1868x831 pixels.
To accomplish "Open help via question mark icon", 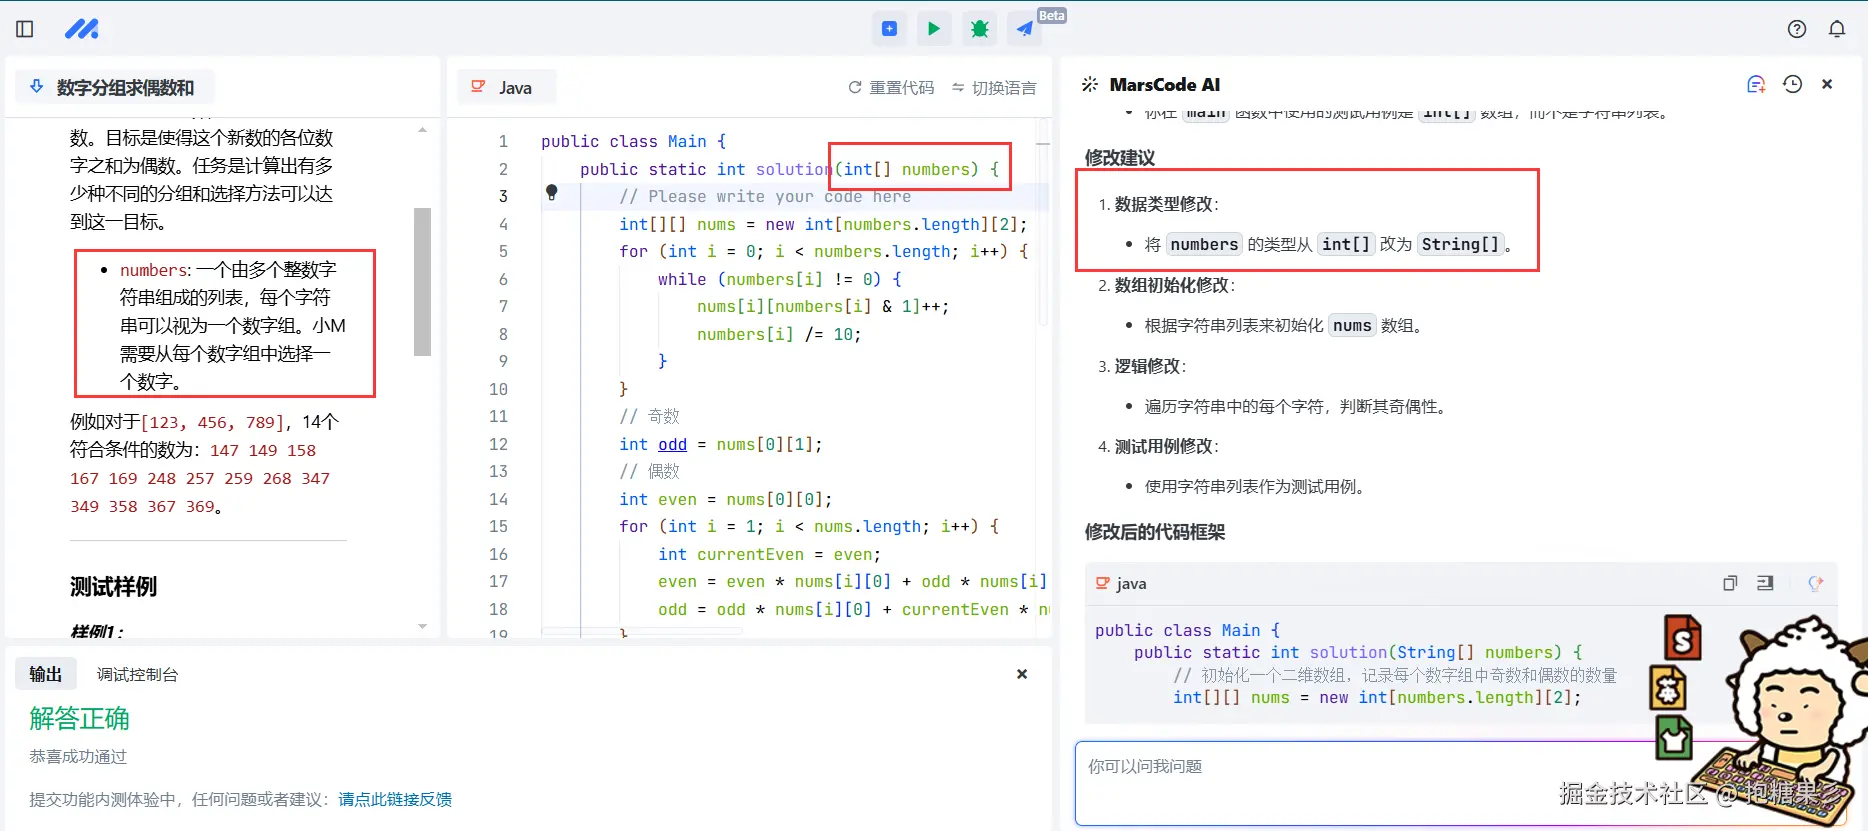I will tap(1797, 29).
